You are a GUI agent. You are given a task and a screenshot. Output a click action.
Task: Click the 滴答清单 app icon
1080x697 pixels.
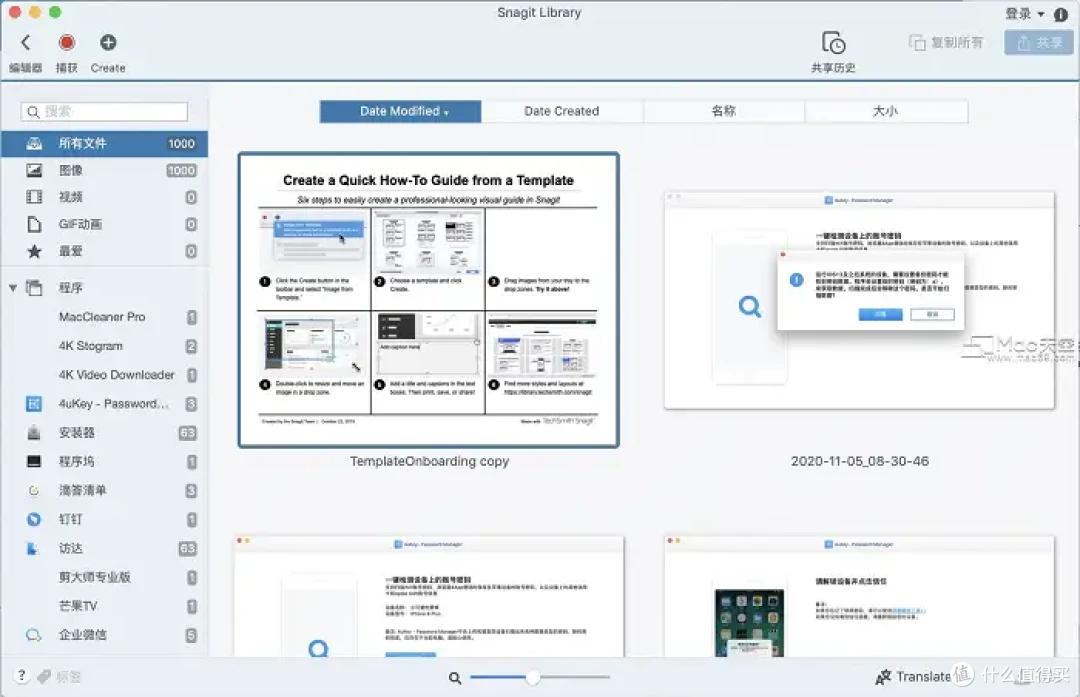click(34, 490)
